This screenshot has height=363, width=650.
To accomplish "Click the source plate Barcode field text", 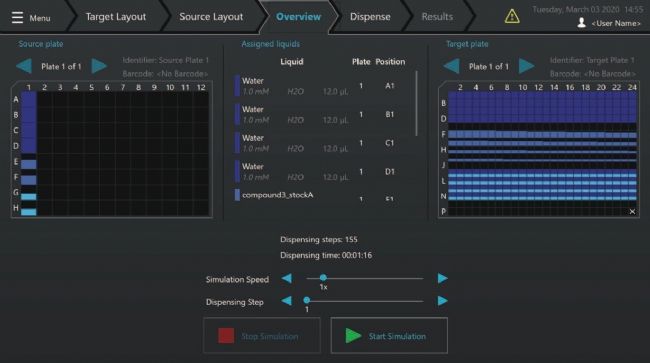I will pos(165,74).
